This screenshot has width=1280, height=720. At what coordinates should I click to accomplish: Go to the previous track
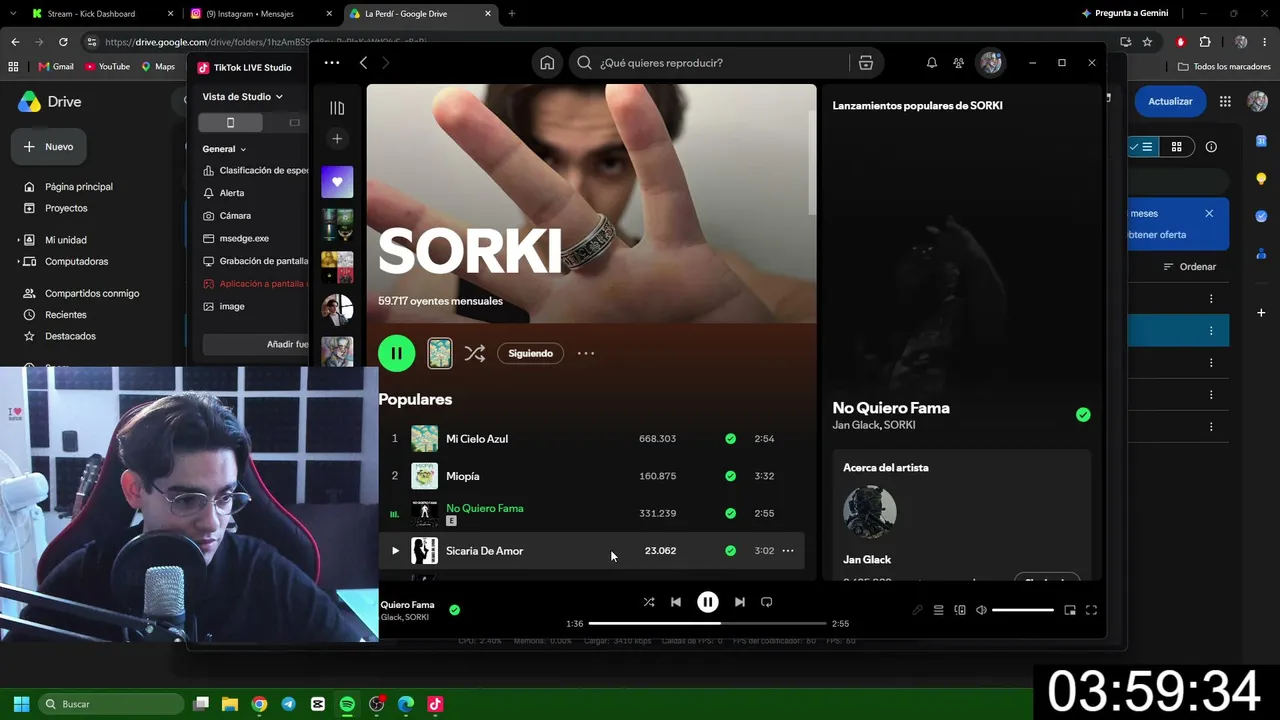(x=676, y=602)
